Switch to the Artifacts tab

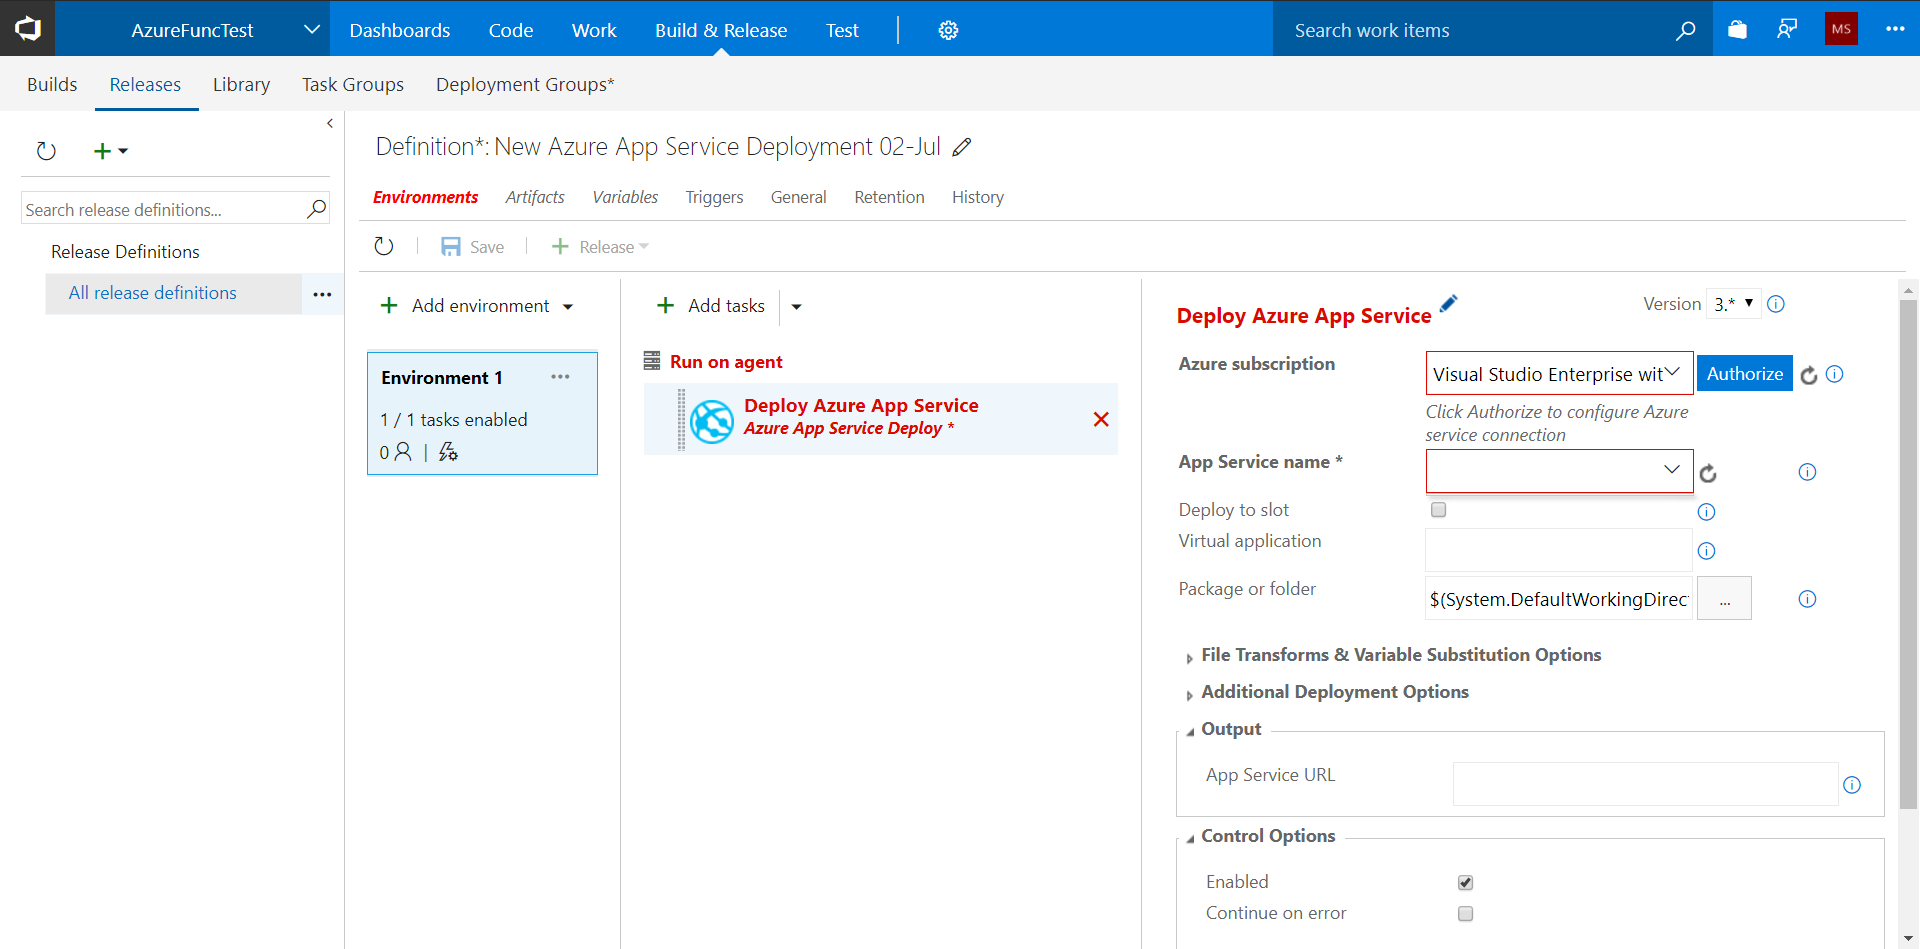[535, 197]
